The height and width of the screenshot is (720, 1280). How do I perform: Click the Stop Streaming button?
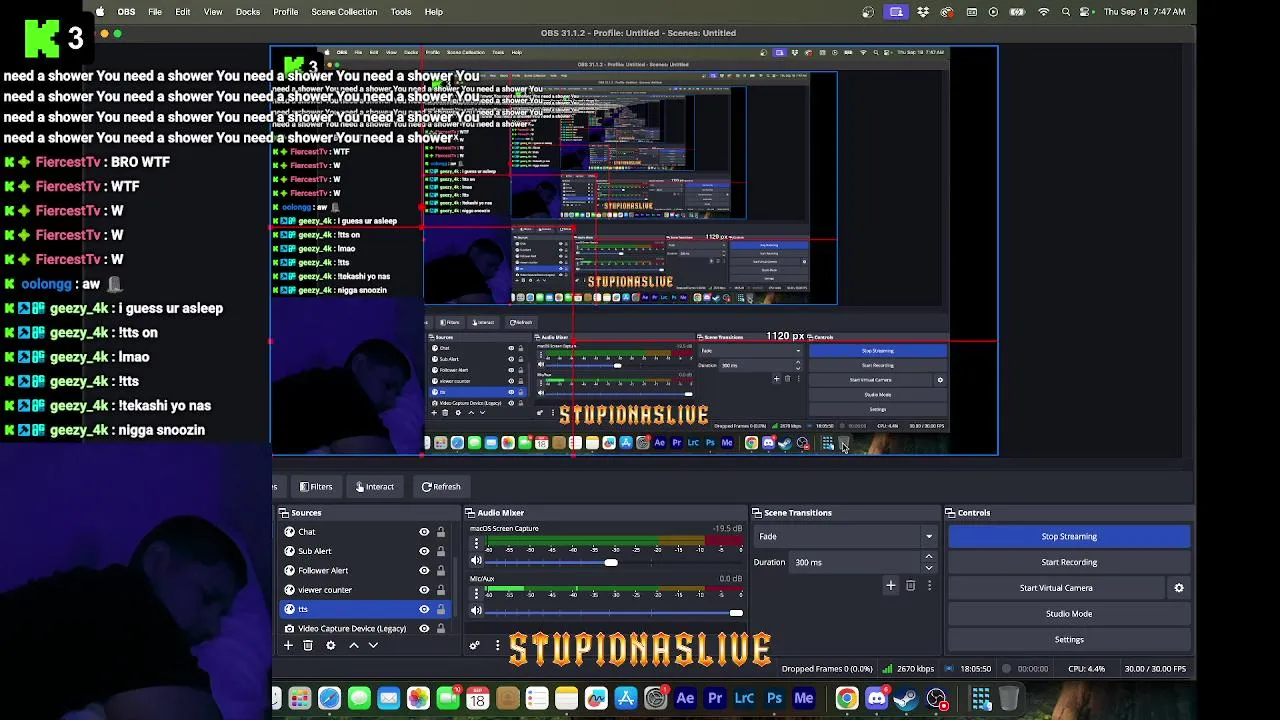coord(1069,537)
